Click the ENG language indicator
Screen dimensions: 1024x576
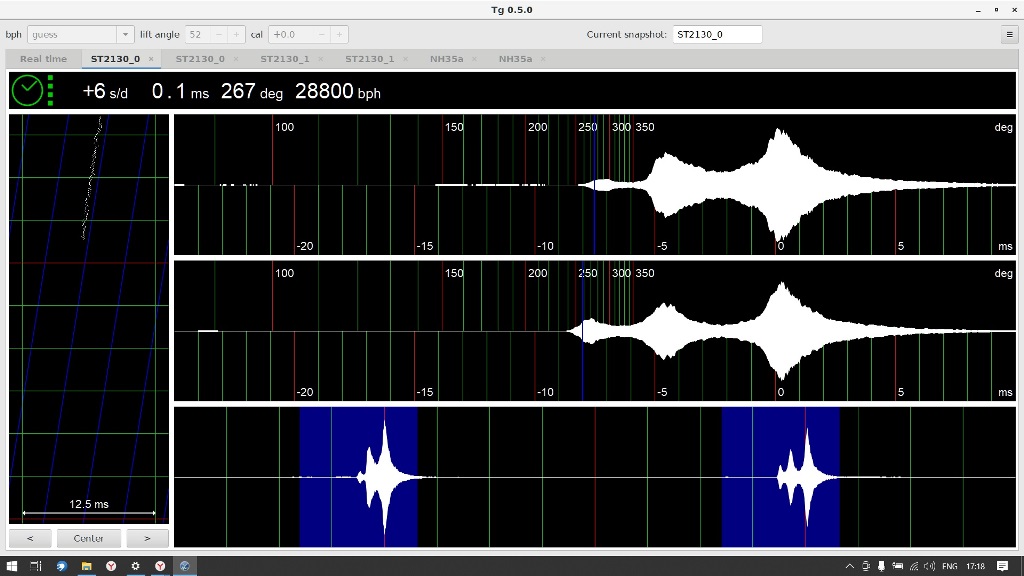tap(949, 566)
